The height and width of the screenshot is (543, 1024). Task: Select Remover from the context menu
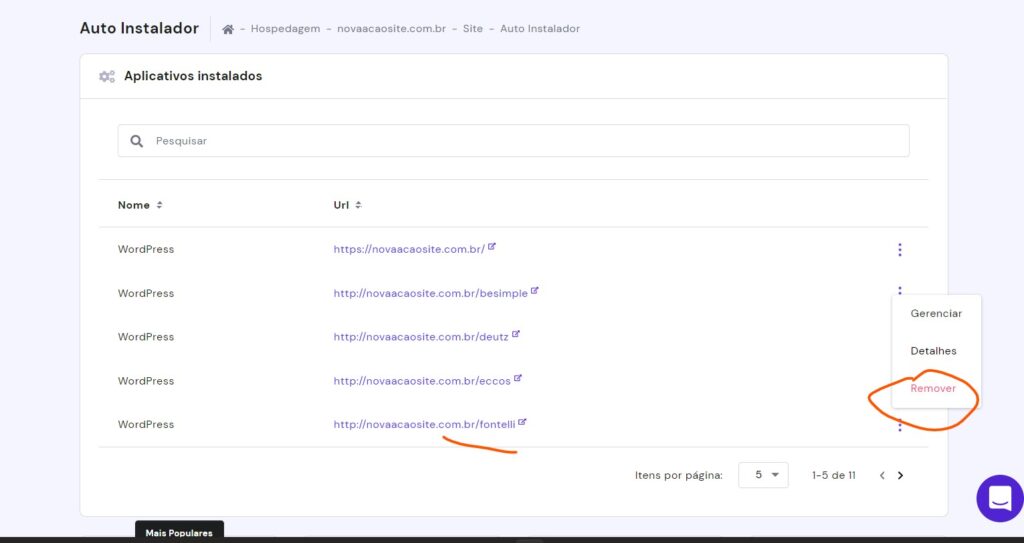[933, 388]
